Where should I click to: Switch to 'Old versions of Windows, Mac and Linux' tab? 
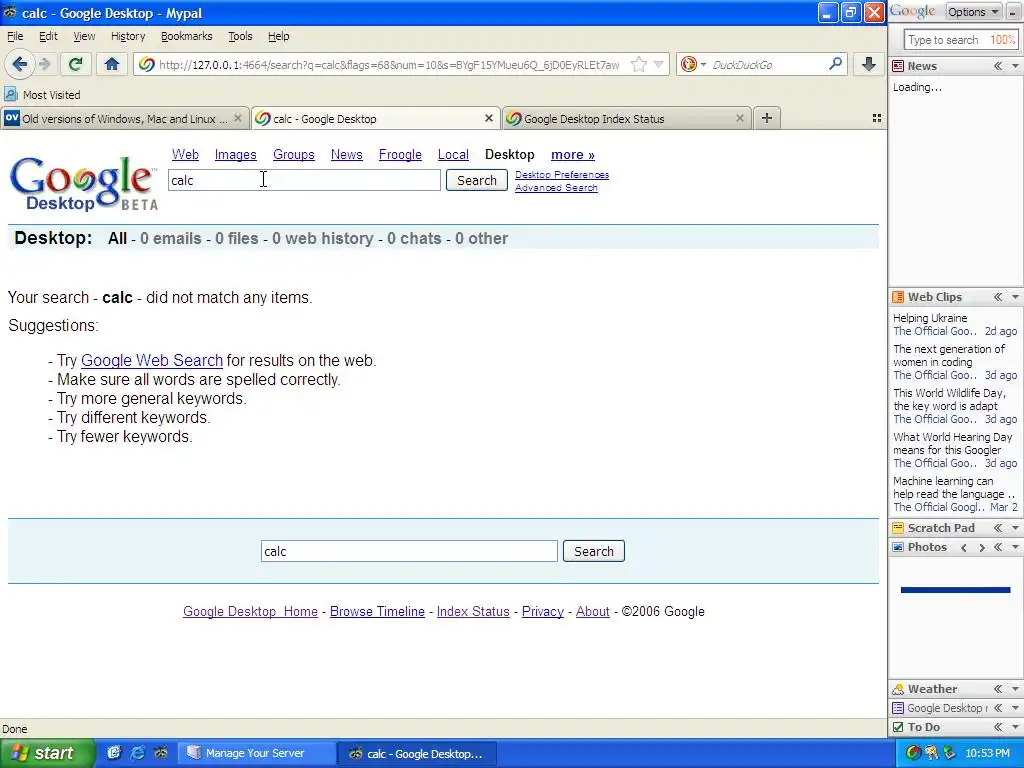coord(124,118)
